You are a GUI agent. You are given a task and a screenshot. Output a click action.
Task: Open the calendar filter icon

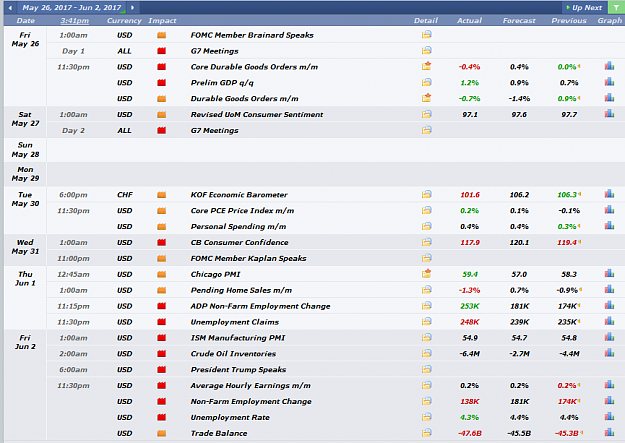616,8
